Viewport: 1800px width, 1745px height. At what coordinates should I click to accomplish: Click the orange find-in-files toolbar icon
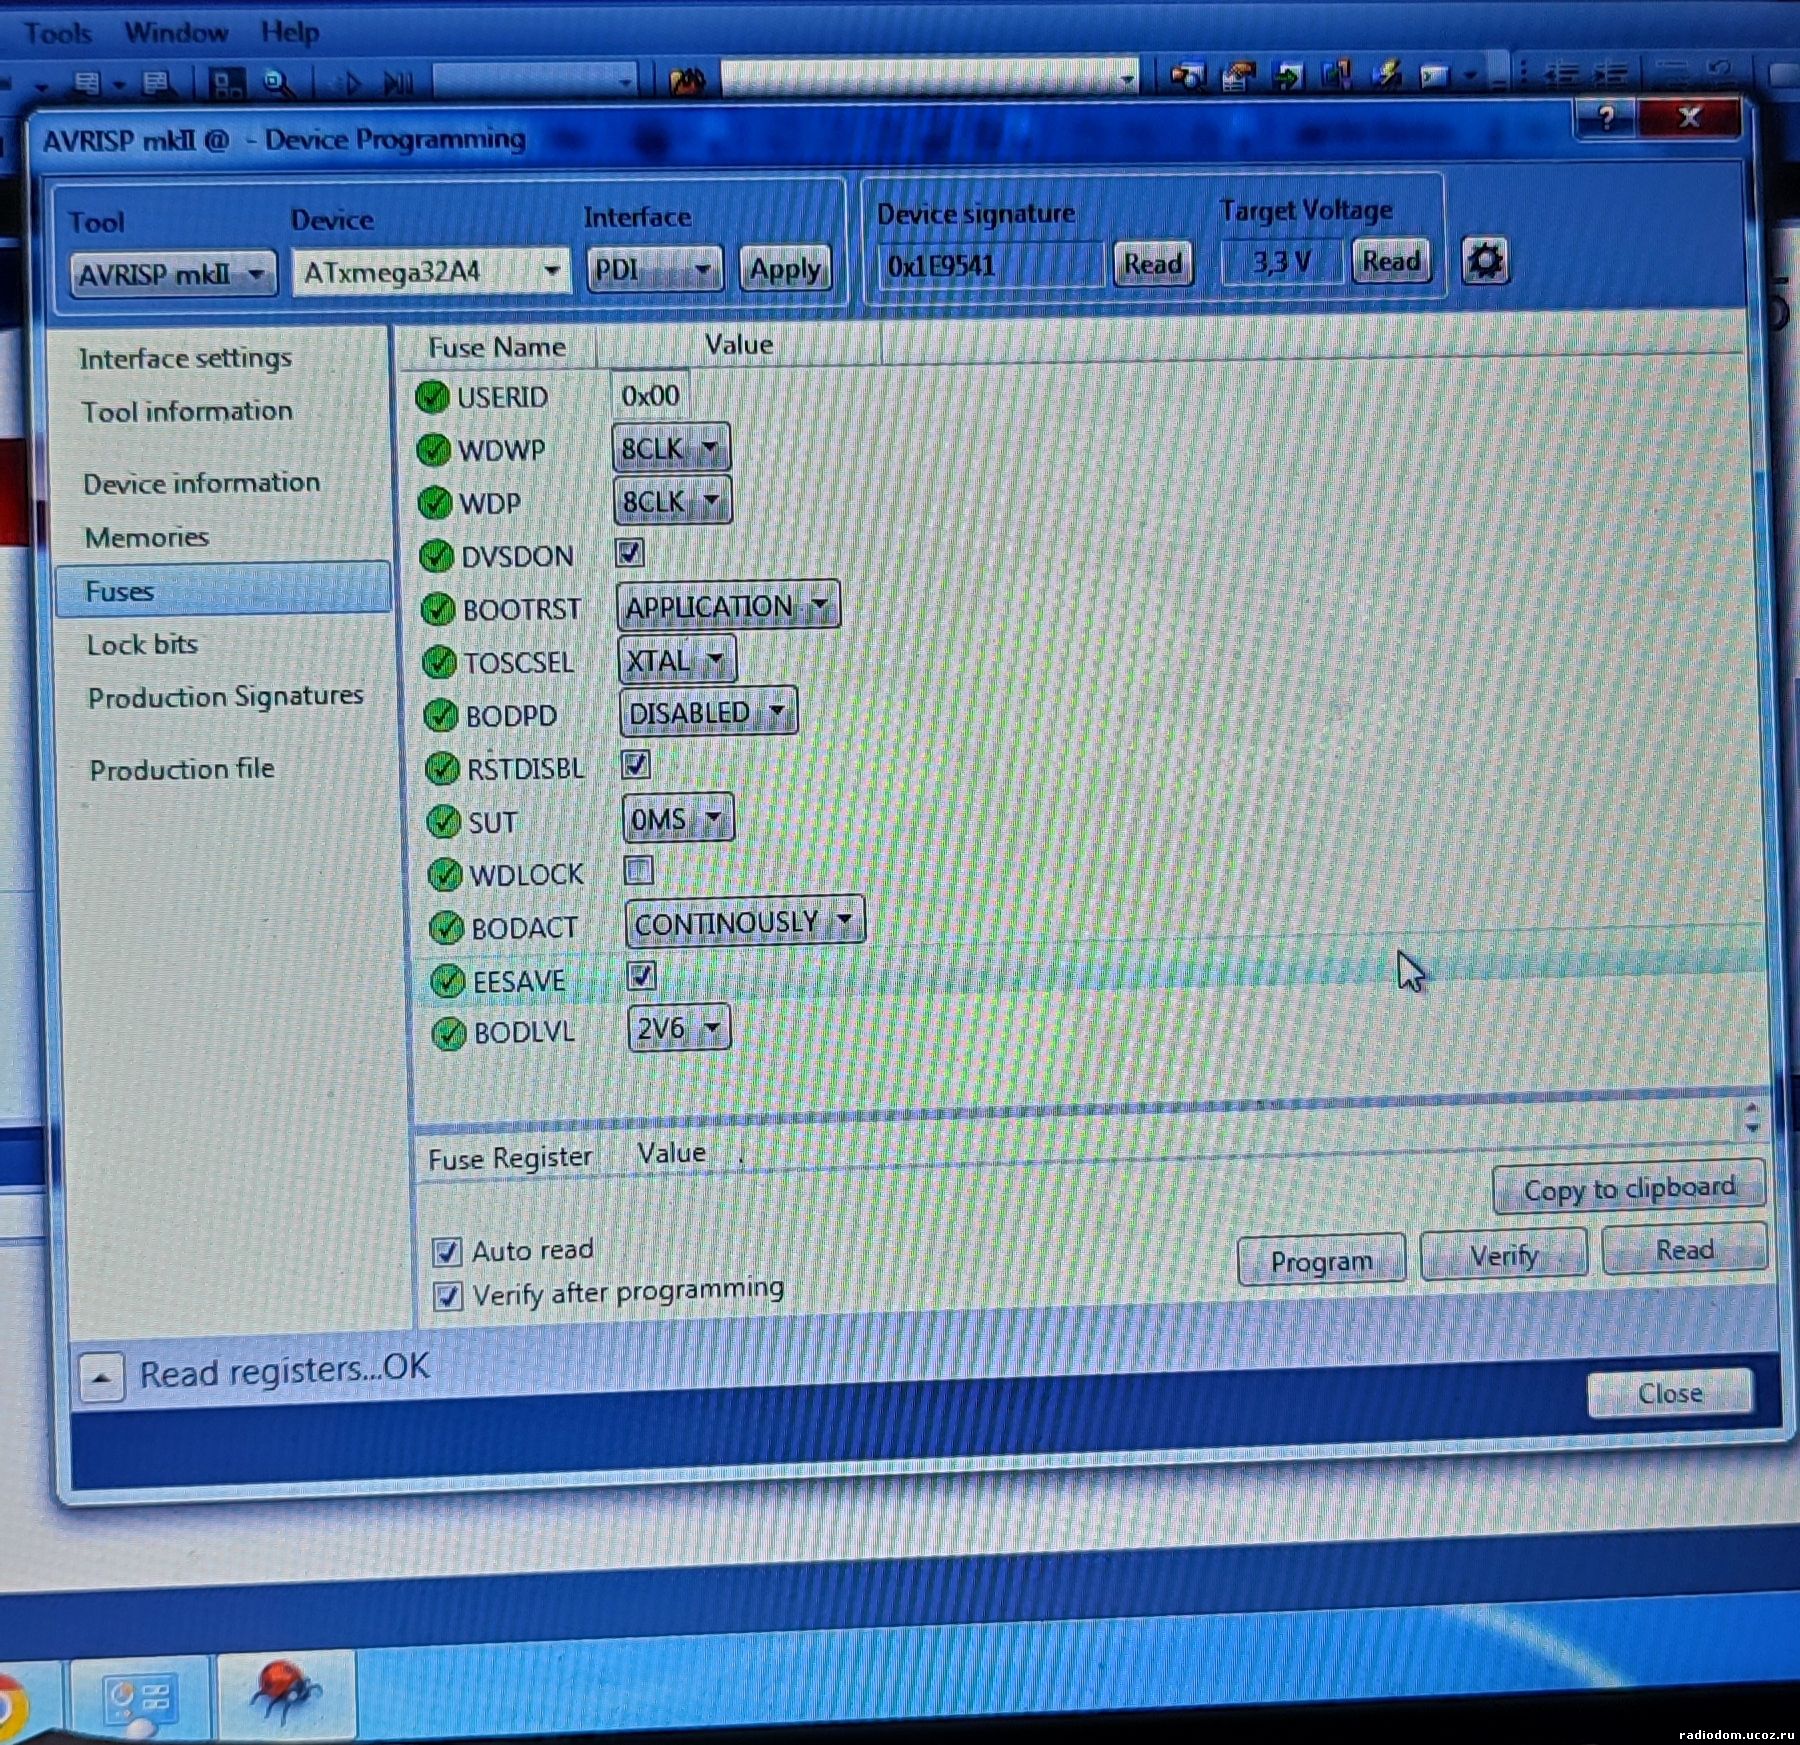(687, 80)
